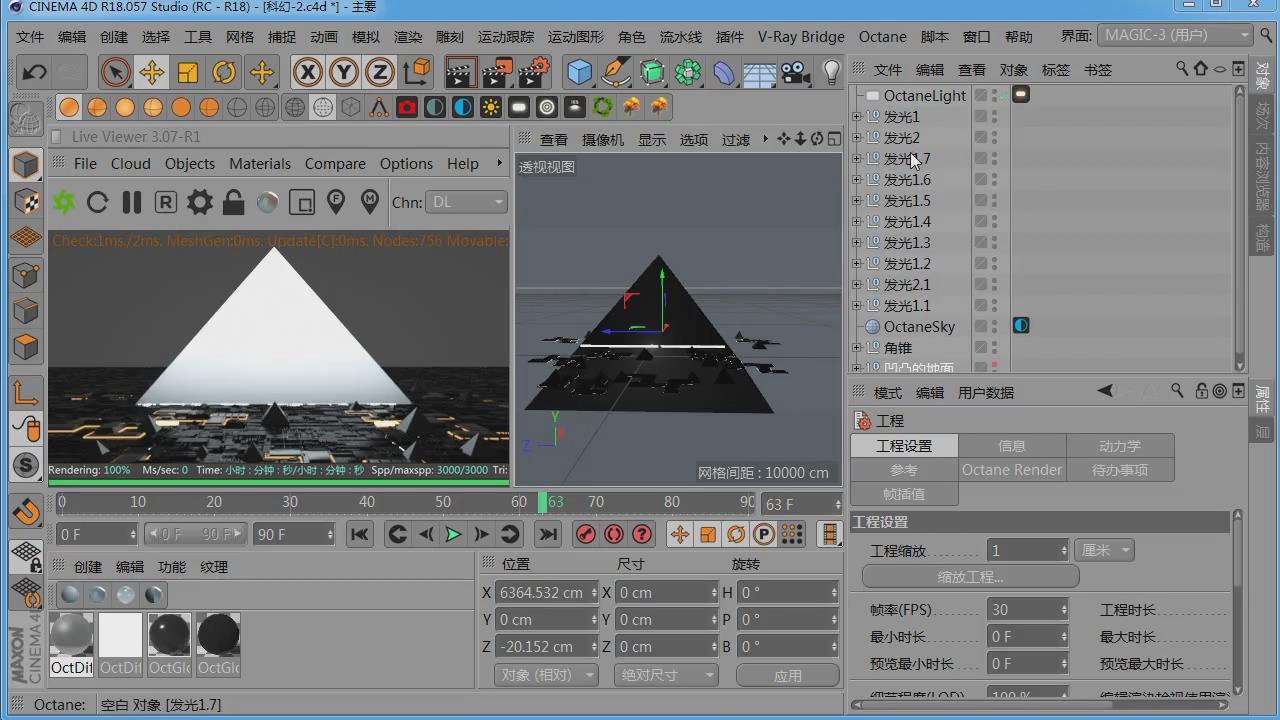Viewport: 1280px width, 720px height.
Task: Pause the Live Viewer rendering
Action: (131, 202)
